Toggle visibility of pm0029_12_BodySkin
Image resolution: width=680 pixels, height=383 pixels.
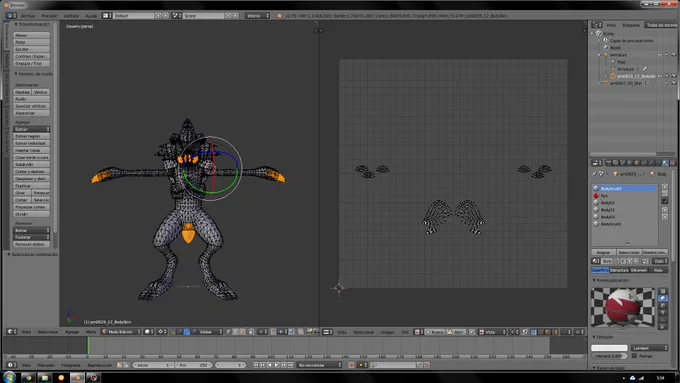tap(660, 76)
